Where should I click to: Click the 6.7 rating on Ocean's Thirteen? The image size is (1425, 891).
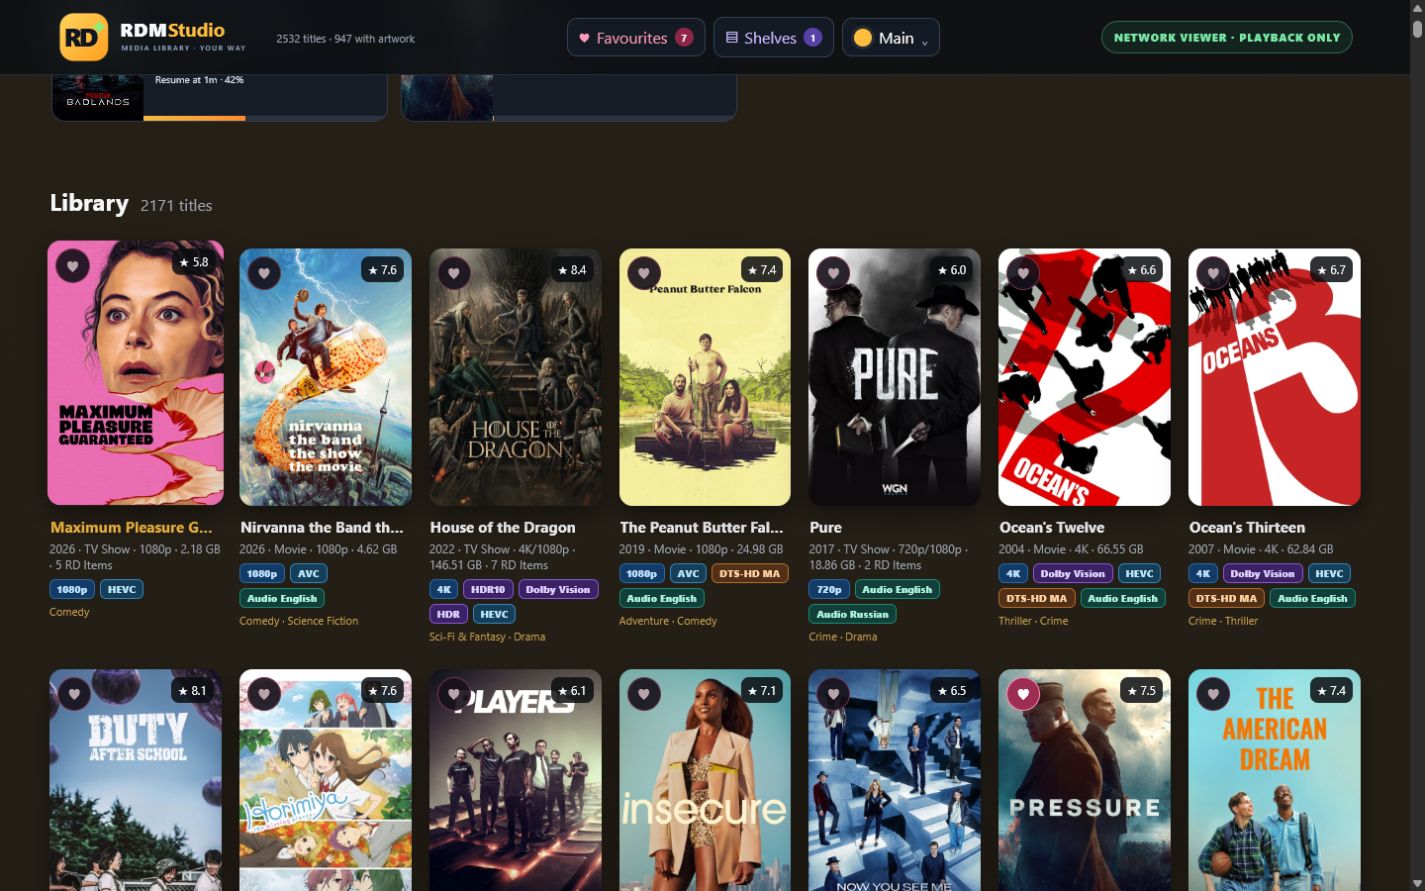click(1331, 270)
